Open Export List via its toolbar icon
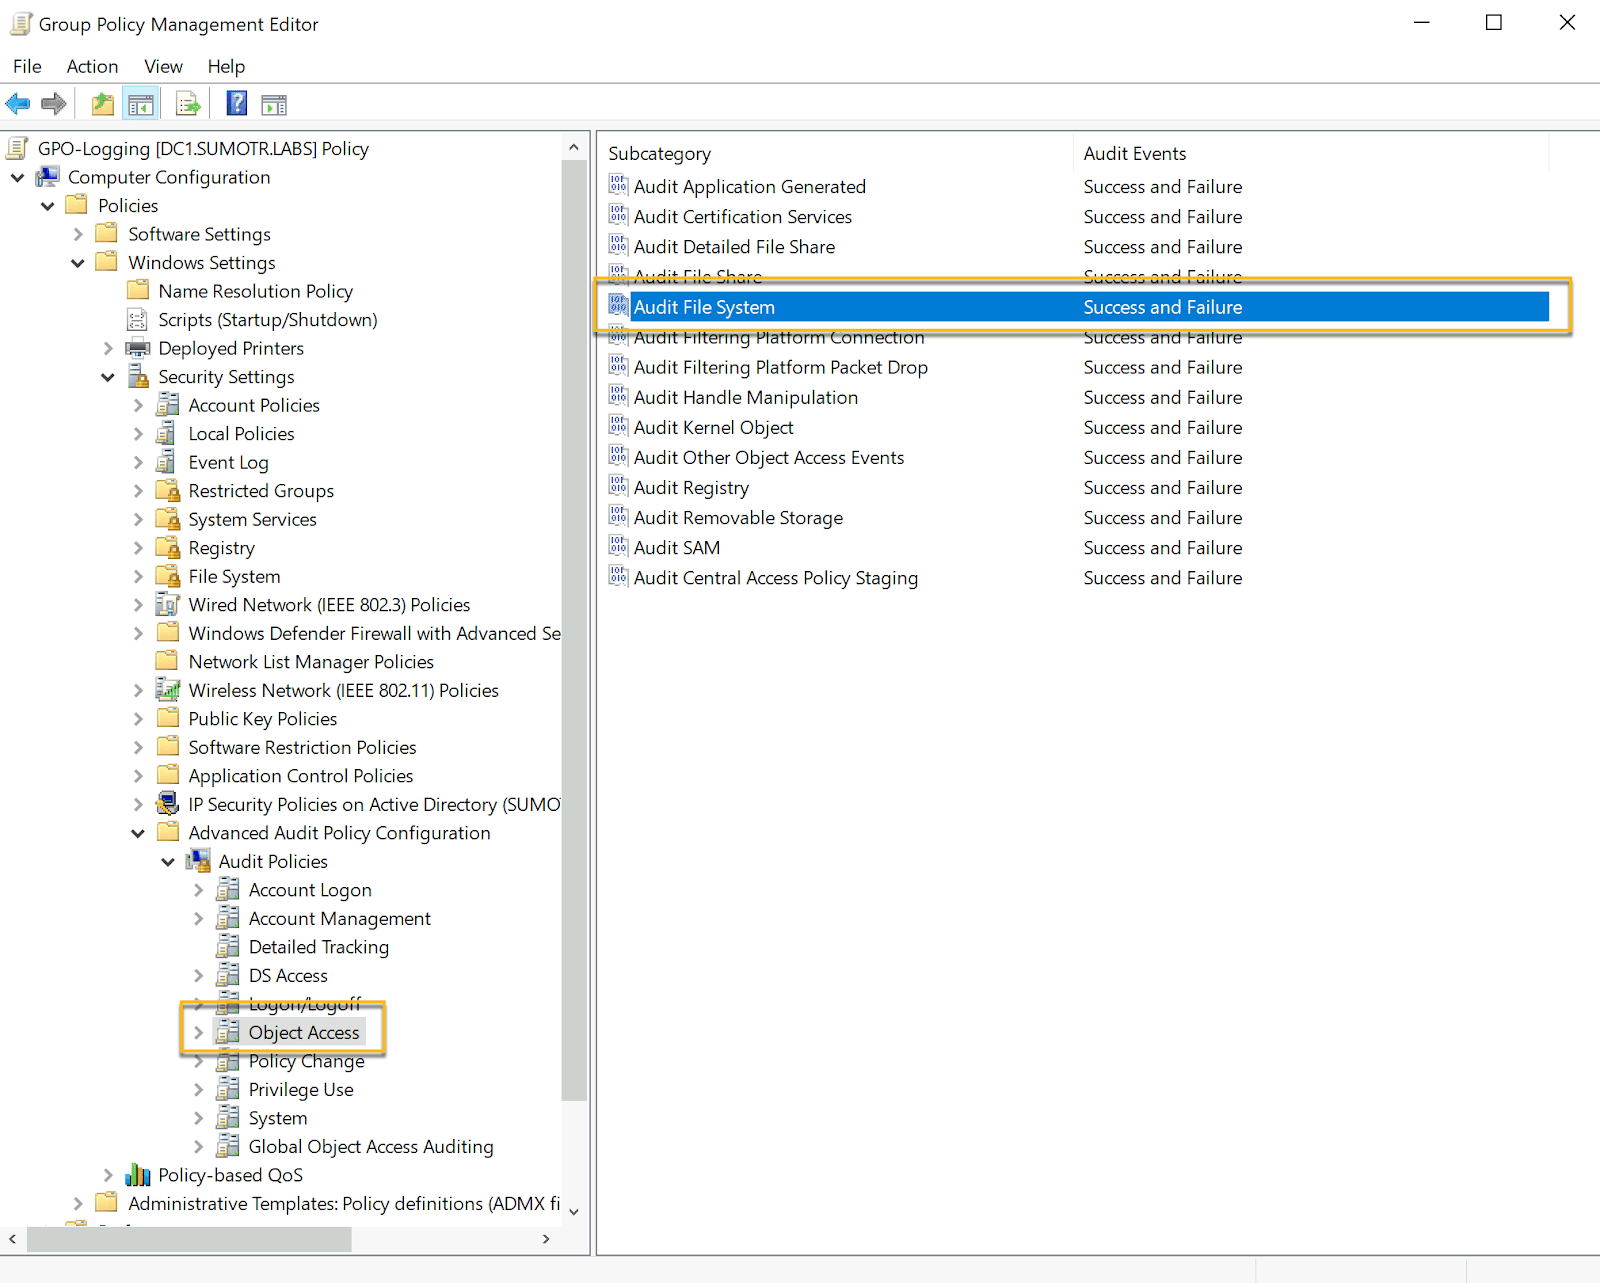The width and height of the screenshot is (1600, 1283). 187,103
